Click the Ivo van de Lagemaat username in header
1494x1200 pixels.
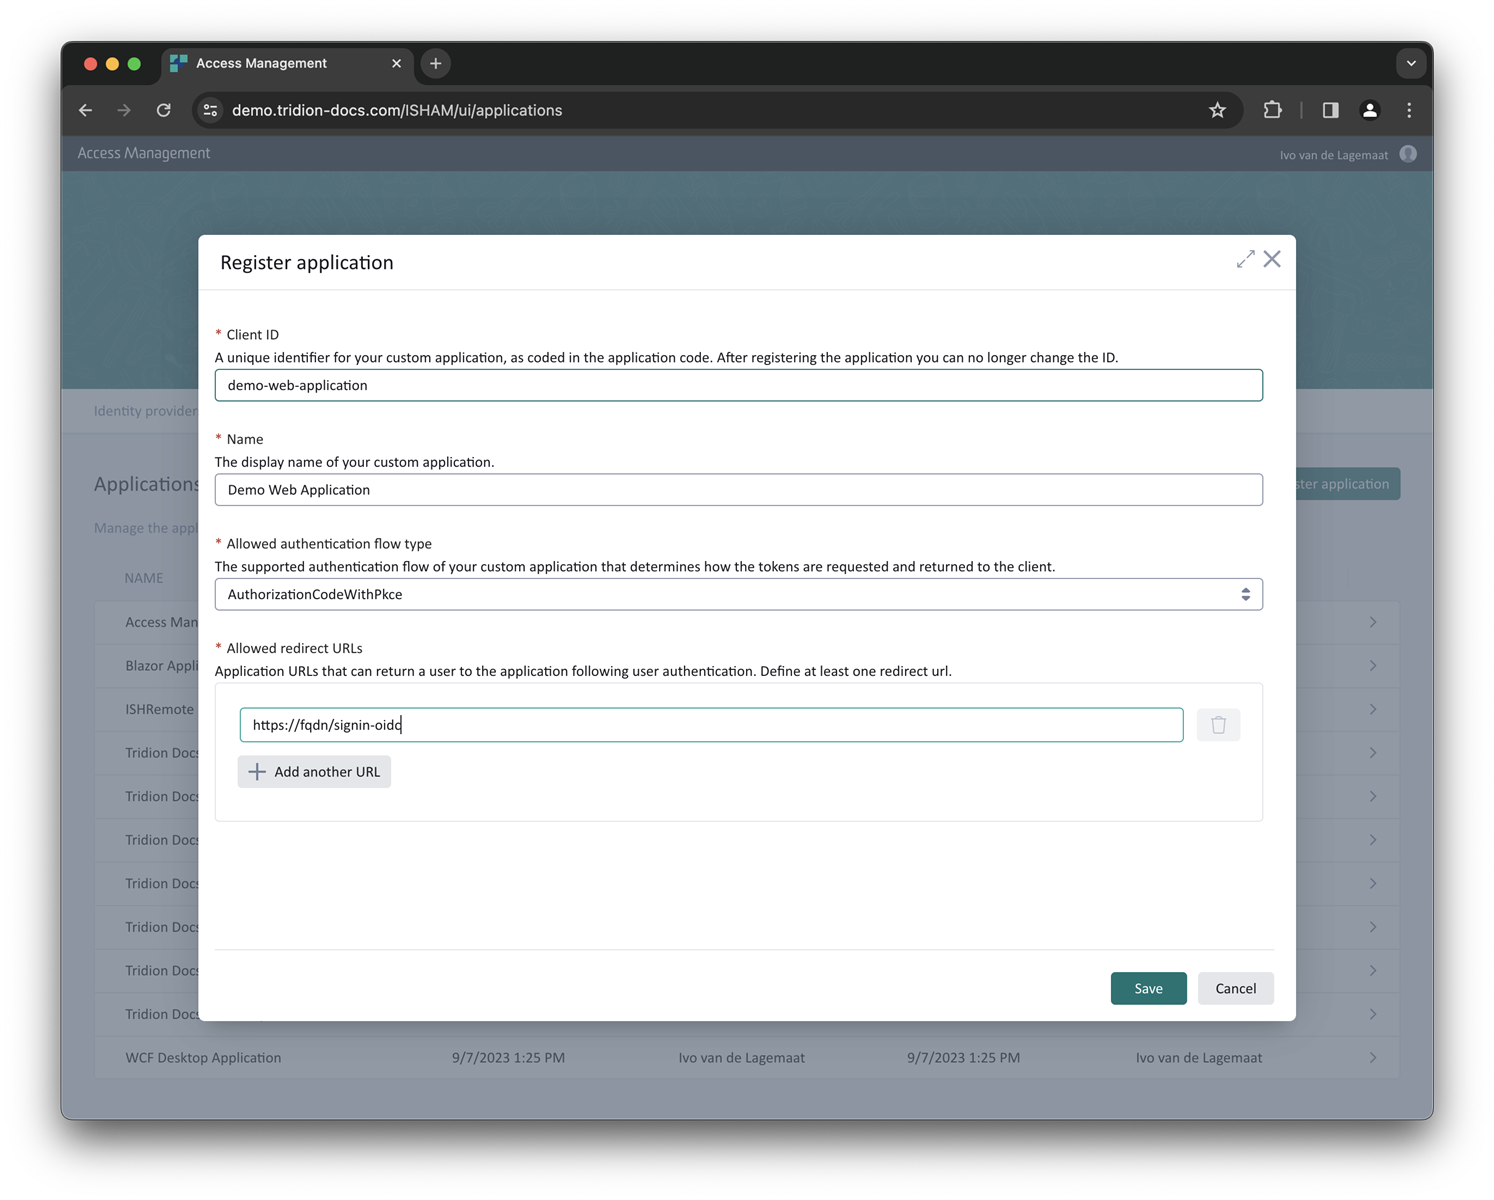(1334, 155)
